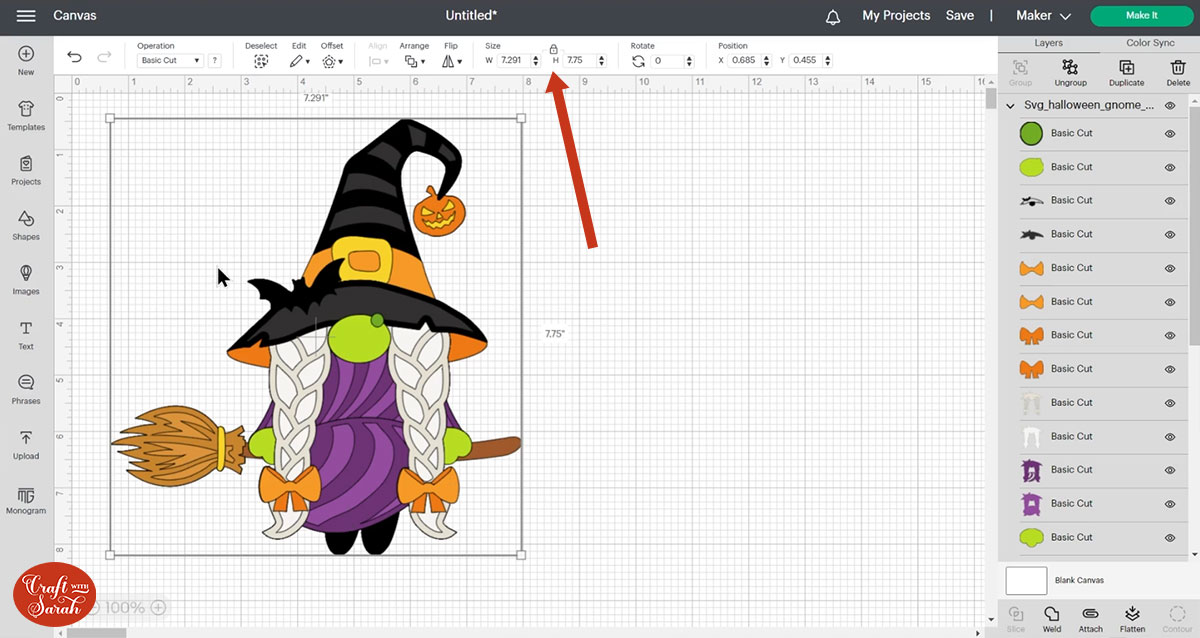Select the Shapes tool

tap(26, 225)
